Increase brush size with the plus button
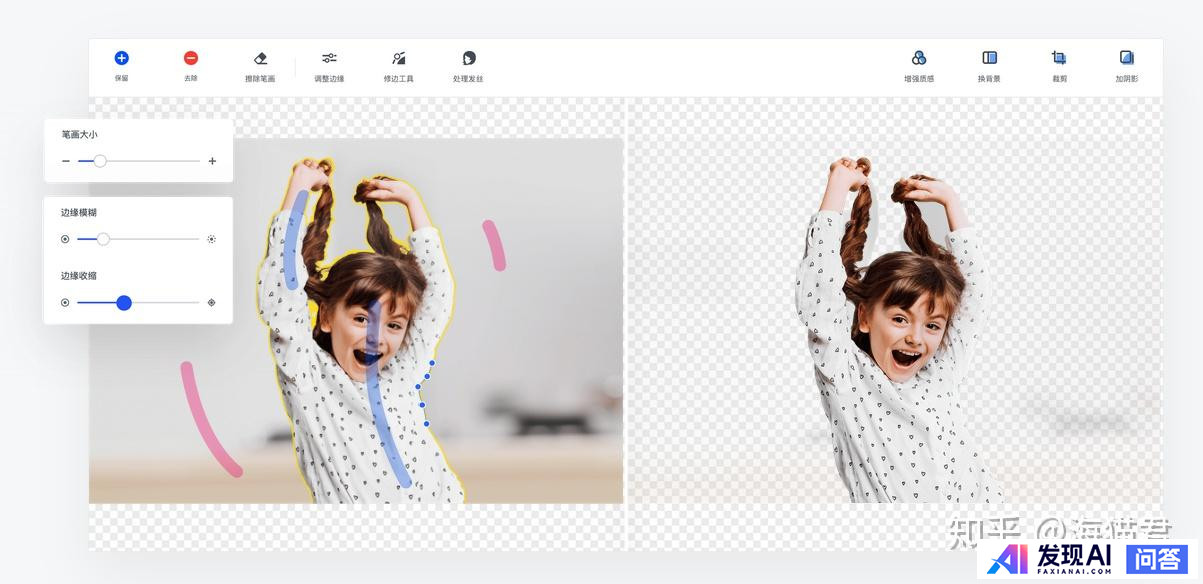This screenshot has width=1203, height=584. 212,161
